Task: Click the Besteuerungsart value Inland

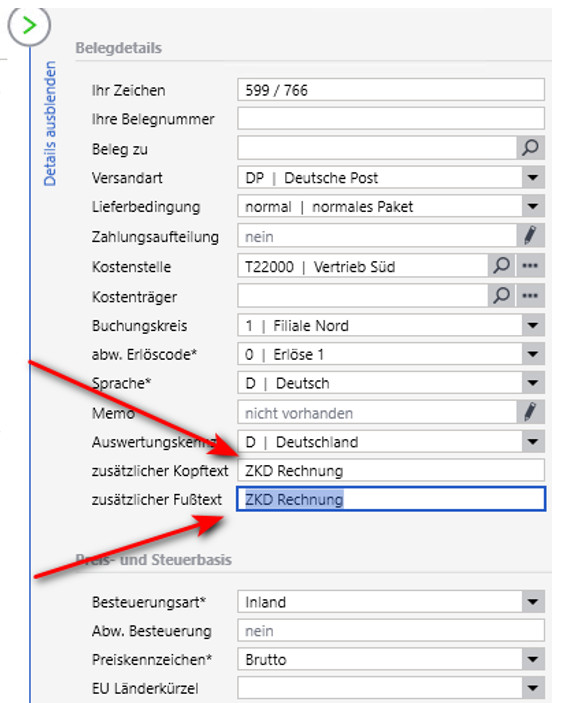Action: coord(265,602)
